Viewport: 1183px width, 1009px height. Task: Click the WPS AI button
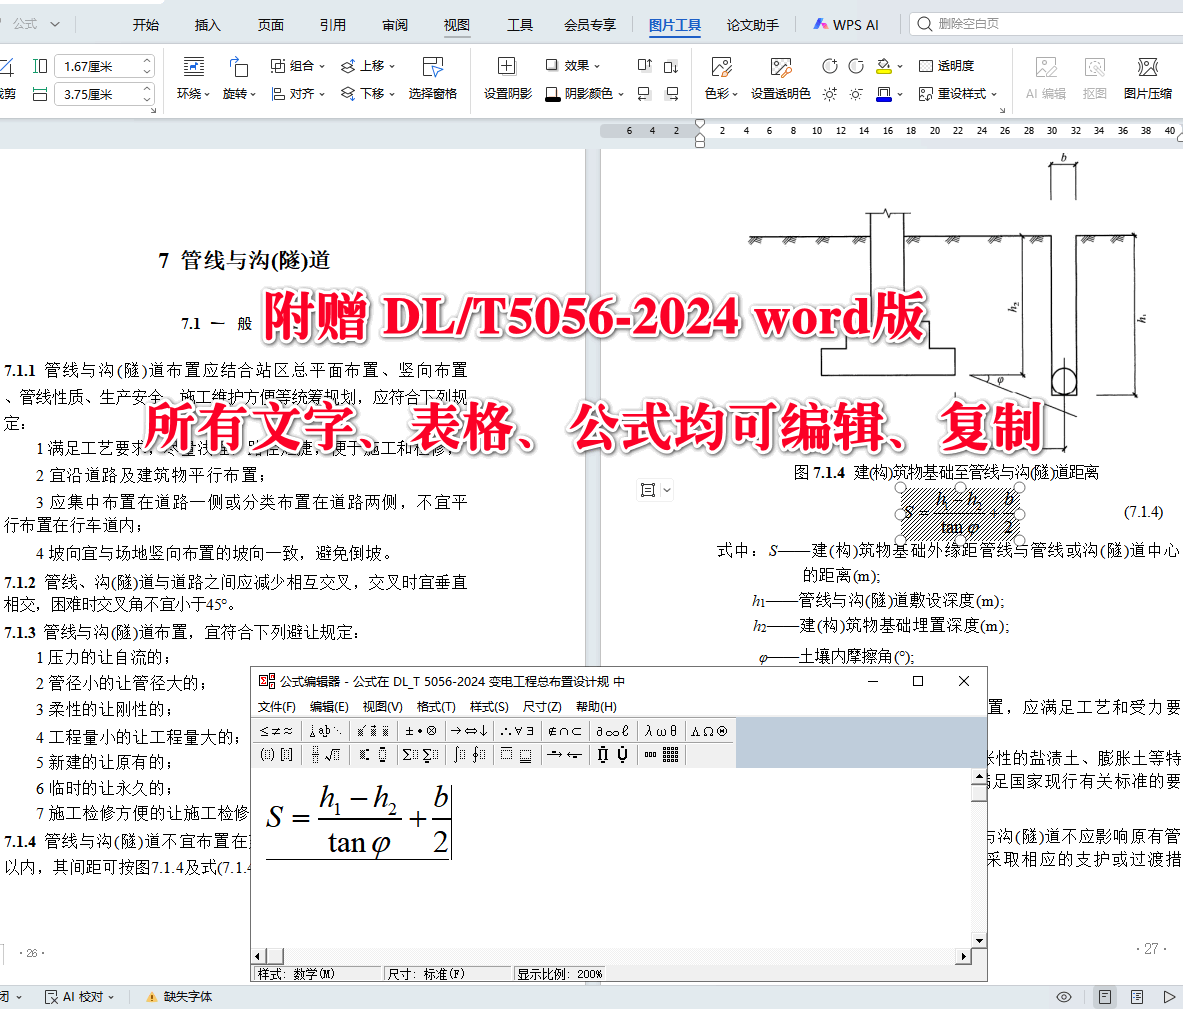click(x=846, y=25)
